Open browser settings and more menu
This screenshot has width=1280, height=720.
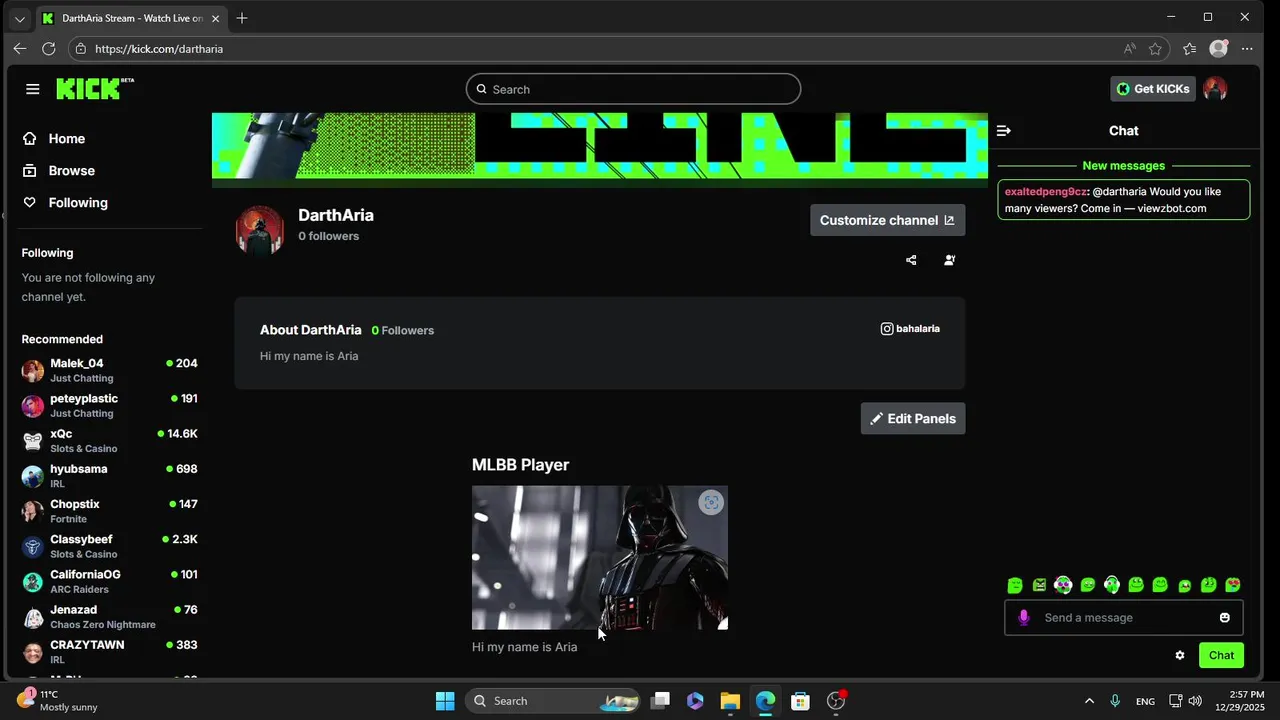click(x=1247, y=48)
